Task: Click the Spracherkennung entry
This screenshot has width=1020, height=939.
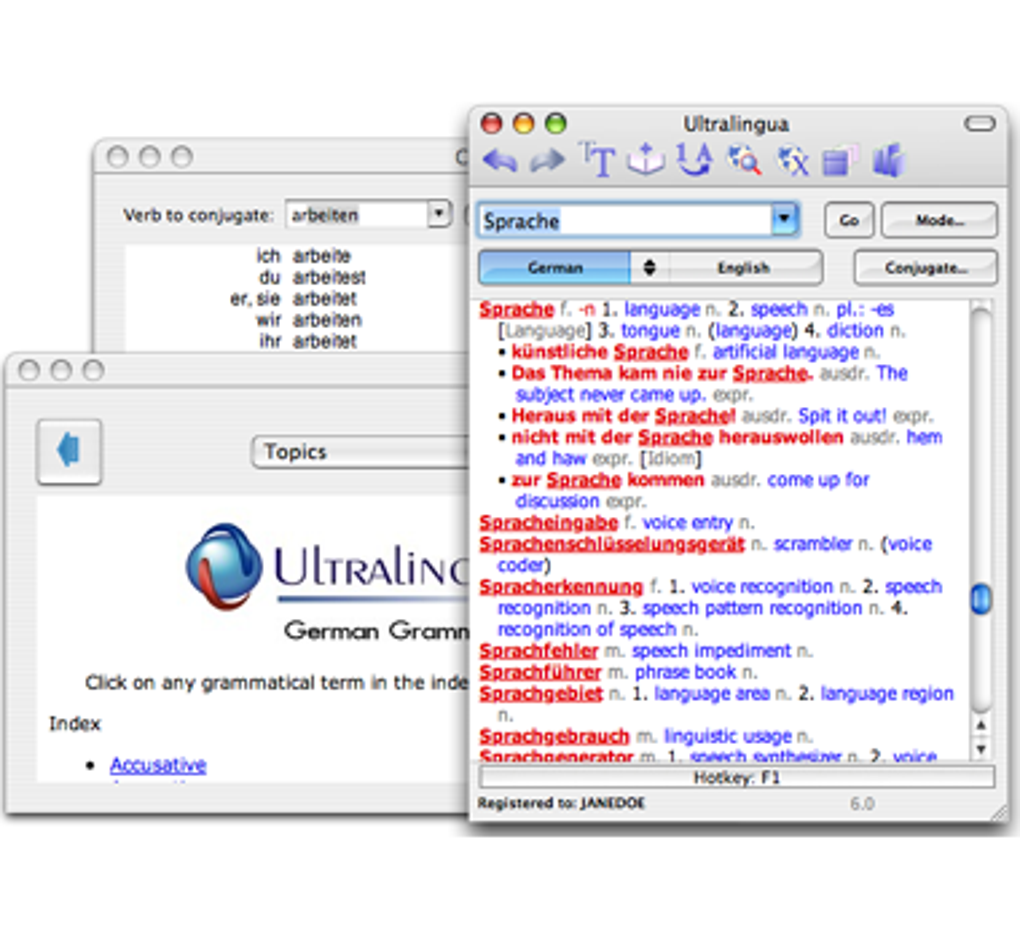Action: click(561, 587)
